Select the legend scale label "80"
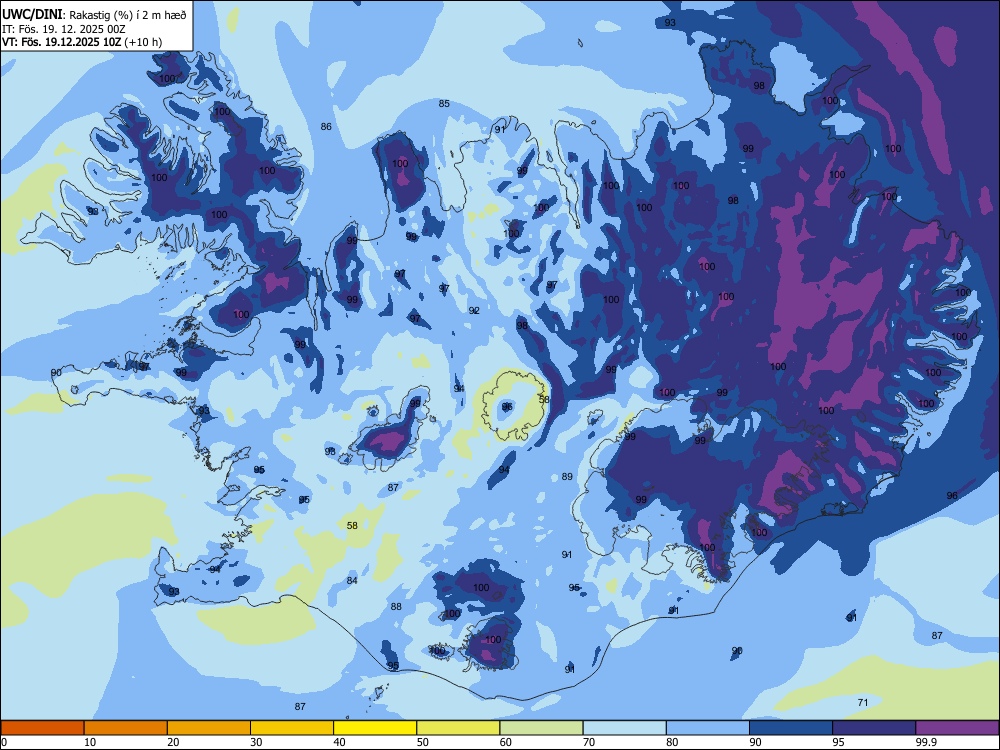This screenshot has height=750, width=1000. [672, 742]
